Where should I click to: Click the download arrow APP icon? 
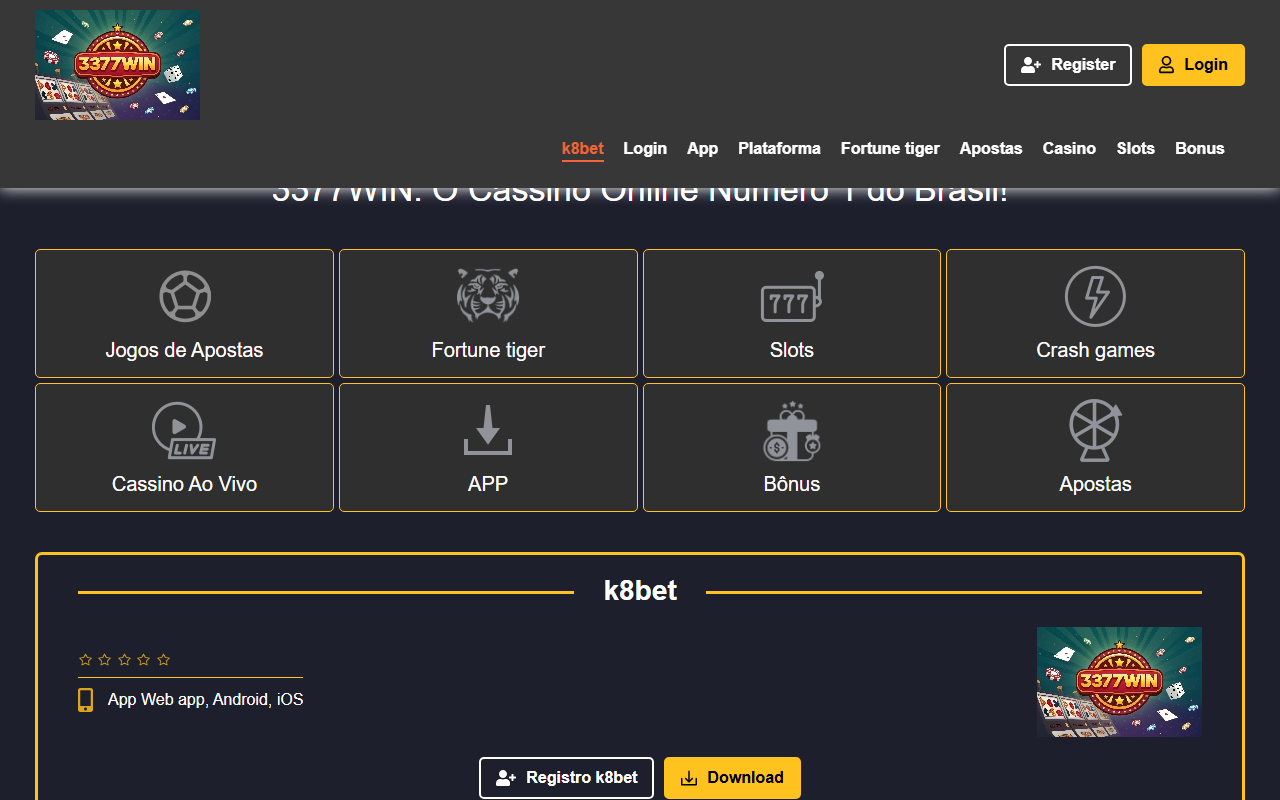coord(488,430)
